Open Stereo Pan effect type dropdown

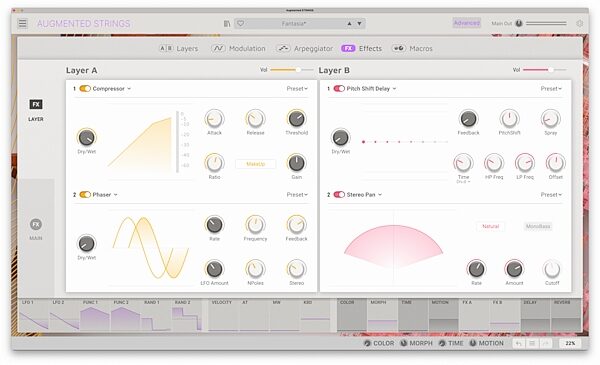pyautogui.click(x=364, y=195)
